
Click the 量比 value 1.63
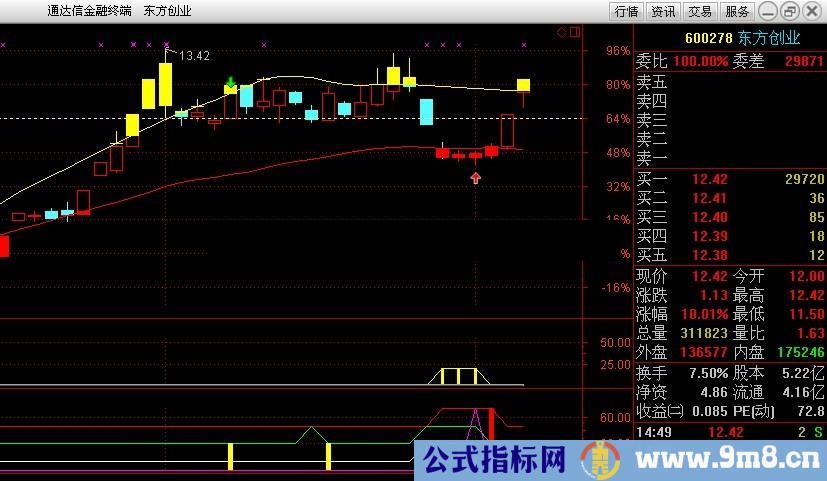click(x=811, y=333)
